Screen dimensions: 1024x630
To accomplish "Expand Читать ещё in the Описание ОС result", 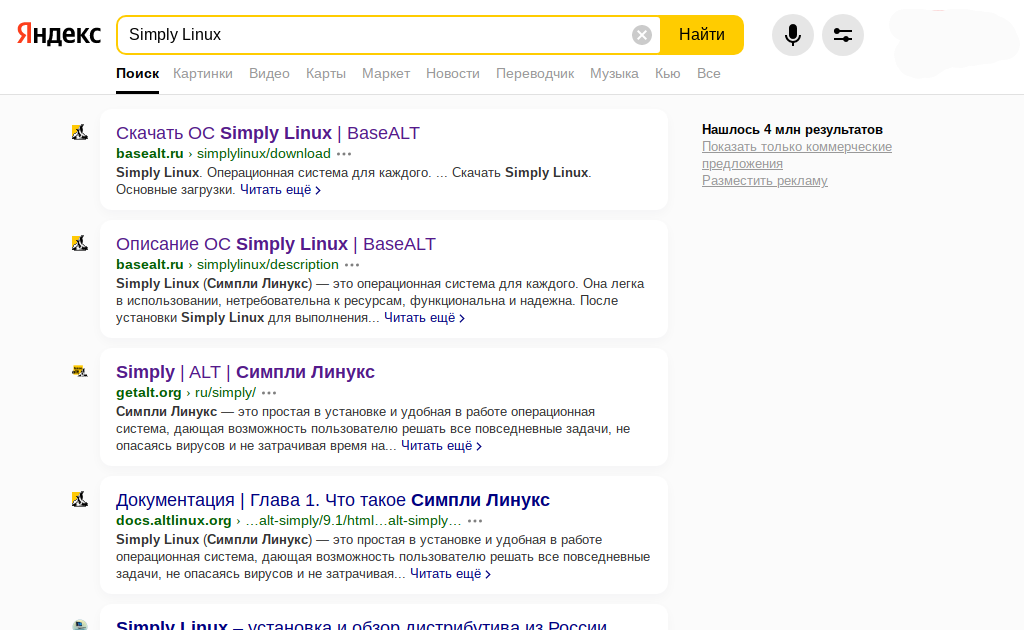I will 424,318.
